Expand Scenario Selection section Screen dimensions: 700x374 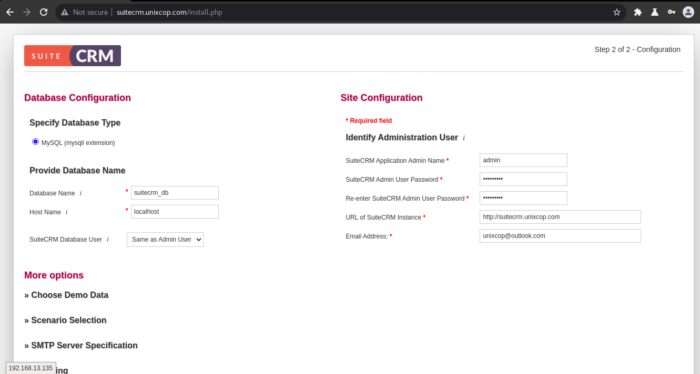66,320
